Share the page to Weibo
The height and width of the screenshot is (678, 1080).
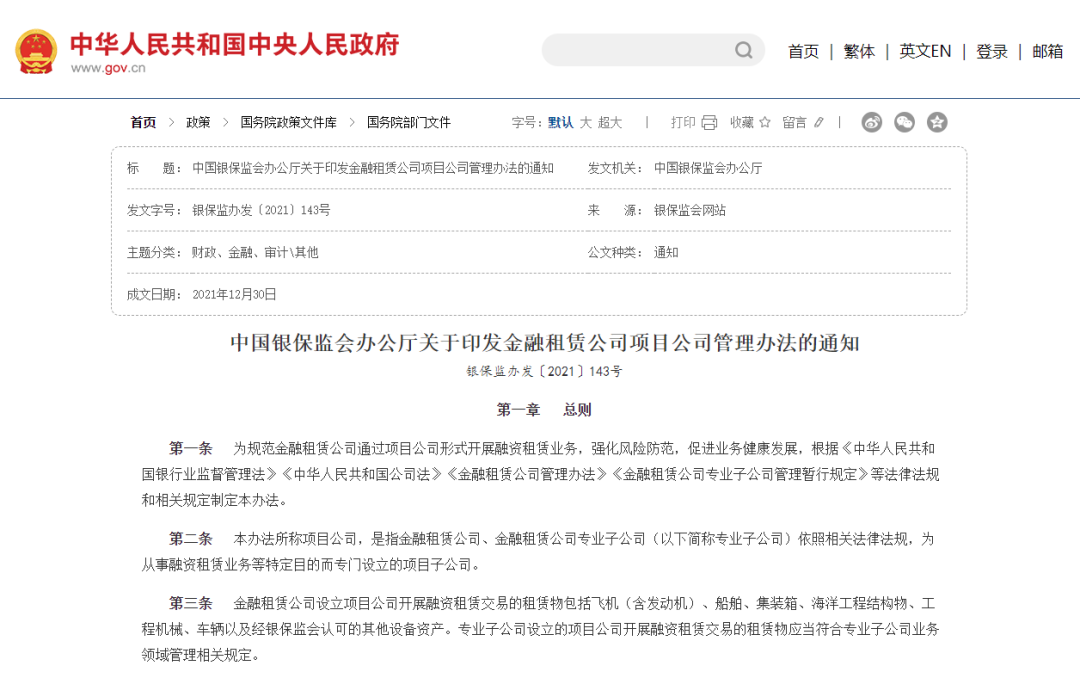pos(872,122)
